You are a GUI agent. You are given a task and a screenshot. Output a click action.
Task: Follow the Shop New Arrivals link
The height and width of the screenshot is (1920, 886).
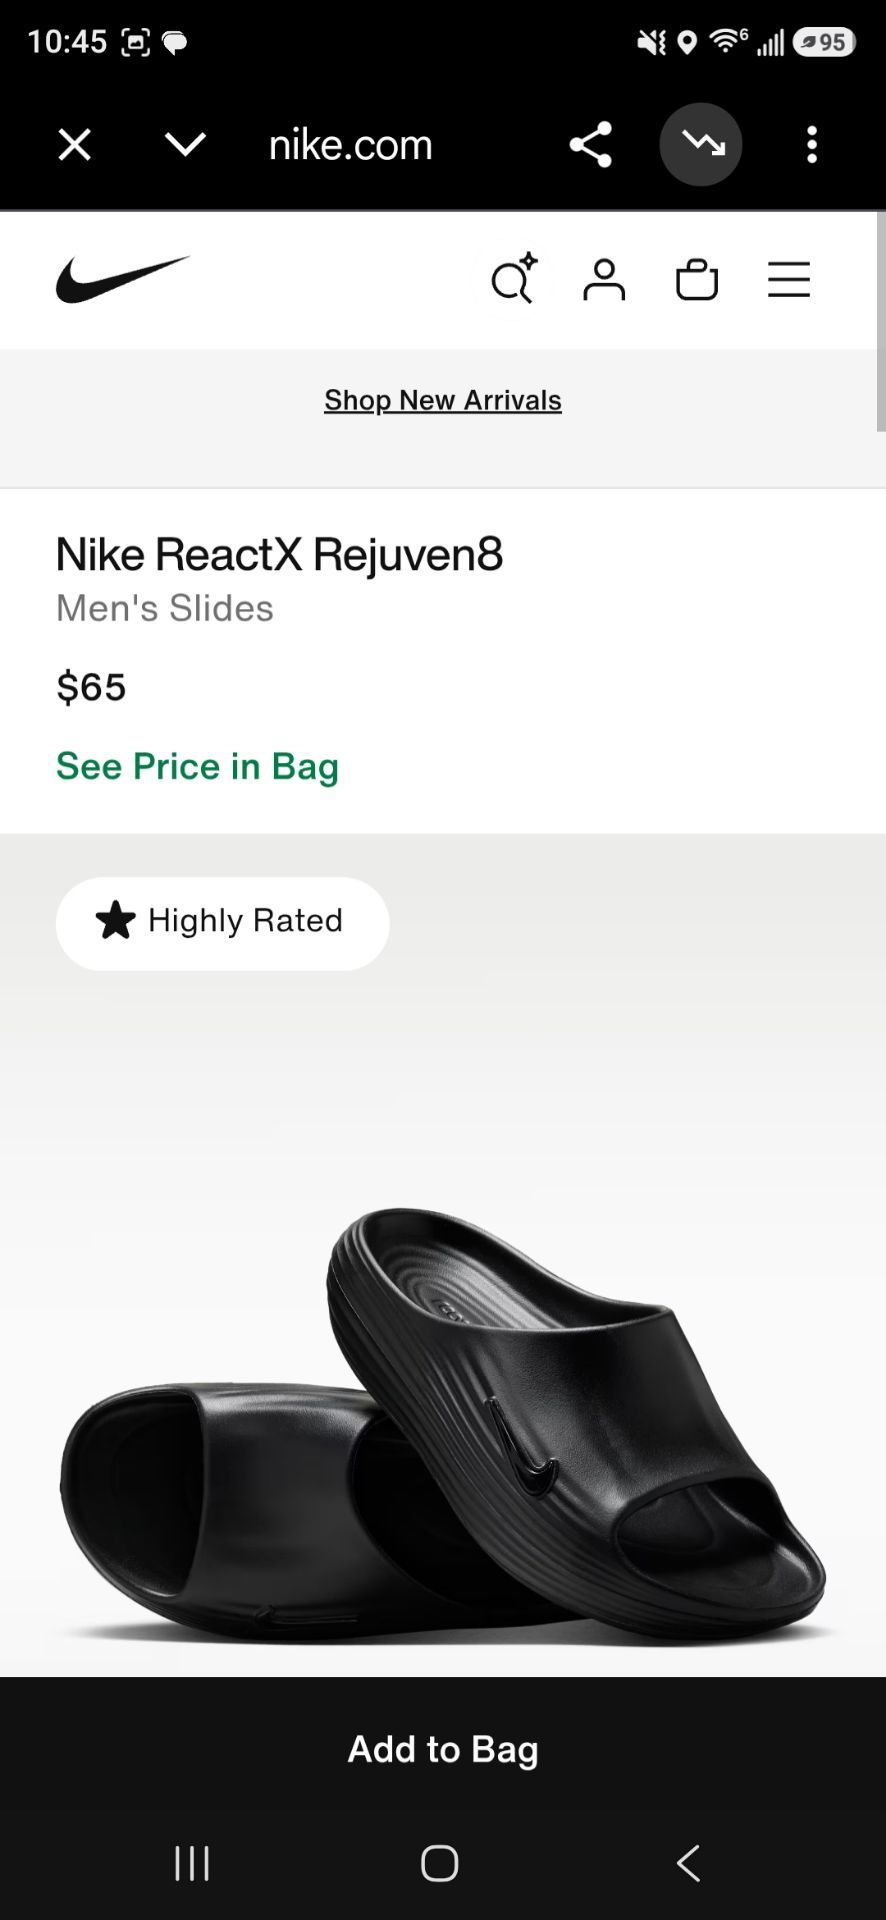point(443,400)
